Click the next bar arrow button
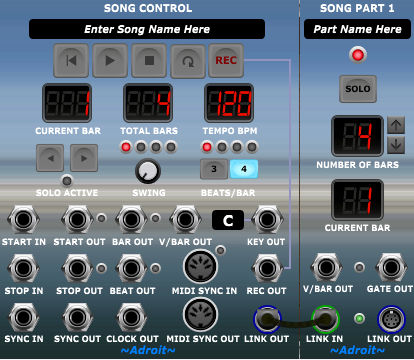Screen dimensions: 414x360 (84, 158)
